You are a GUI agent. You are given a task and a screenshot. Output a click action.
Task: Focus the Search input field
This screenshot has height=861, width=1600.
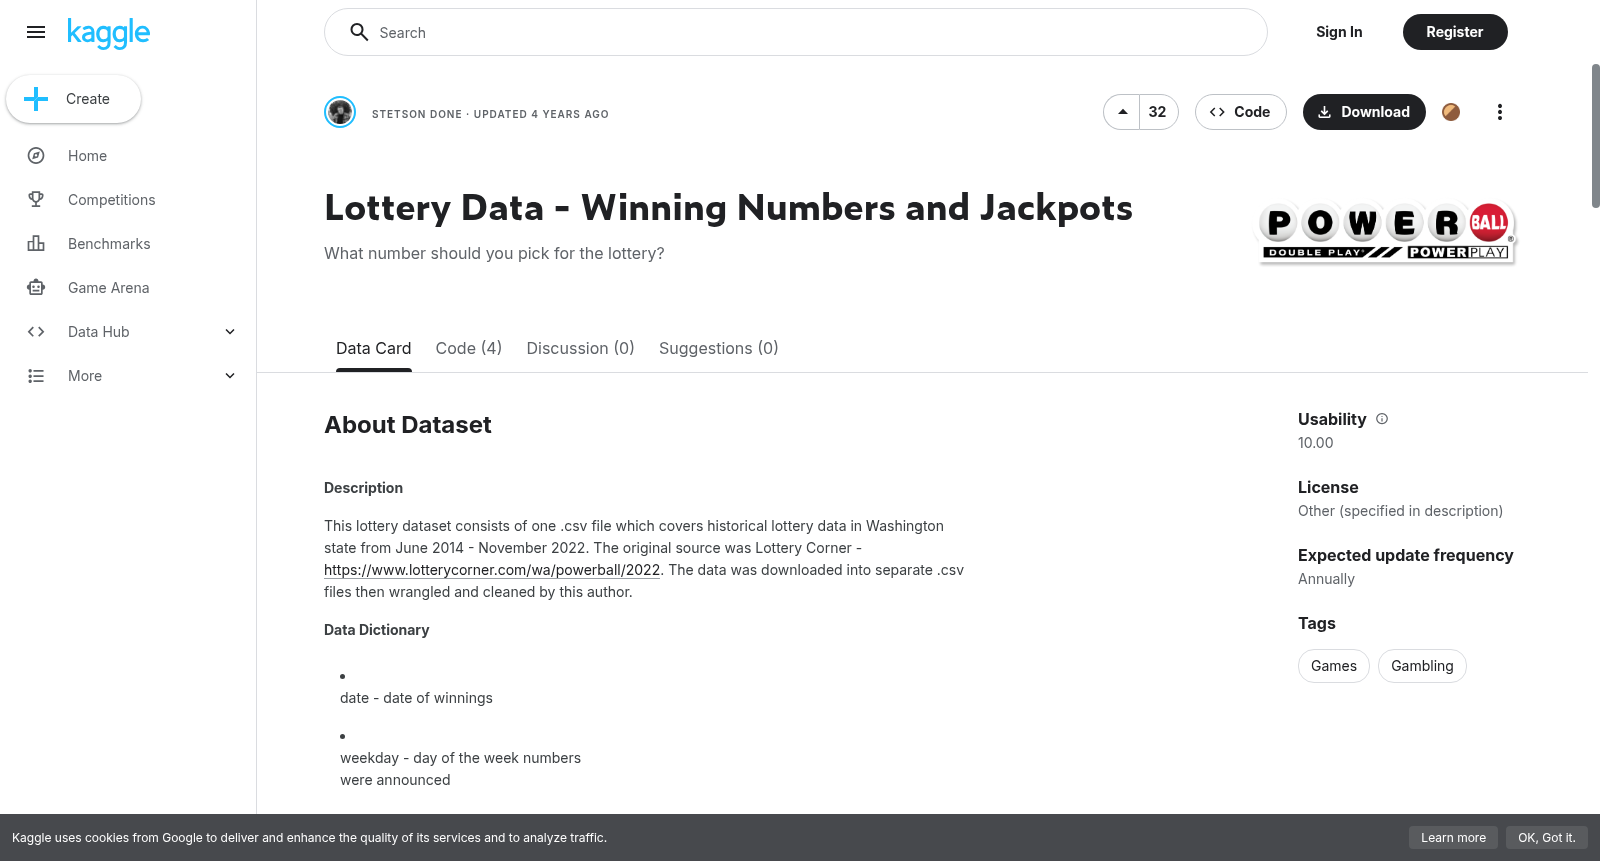[796, 32]
